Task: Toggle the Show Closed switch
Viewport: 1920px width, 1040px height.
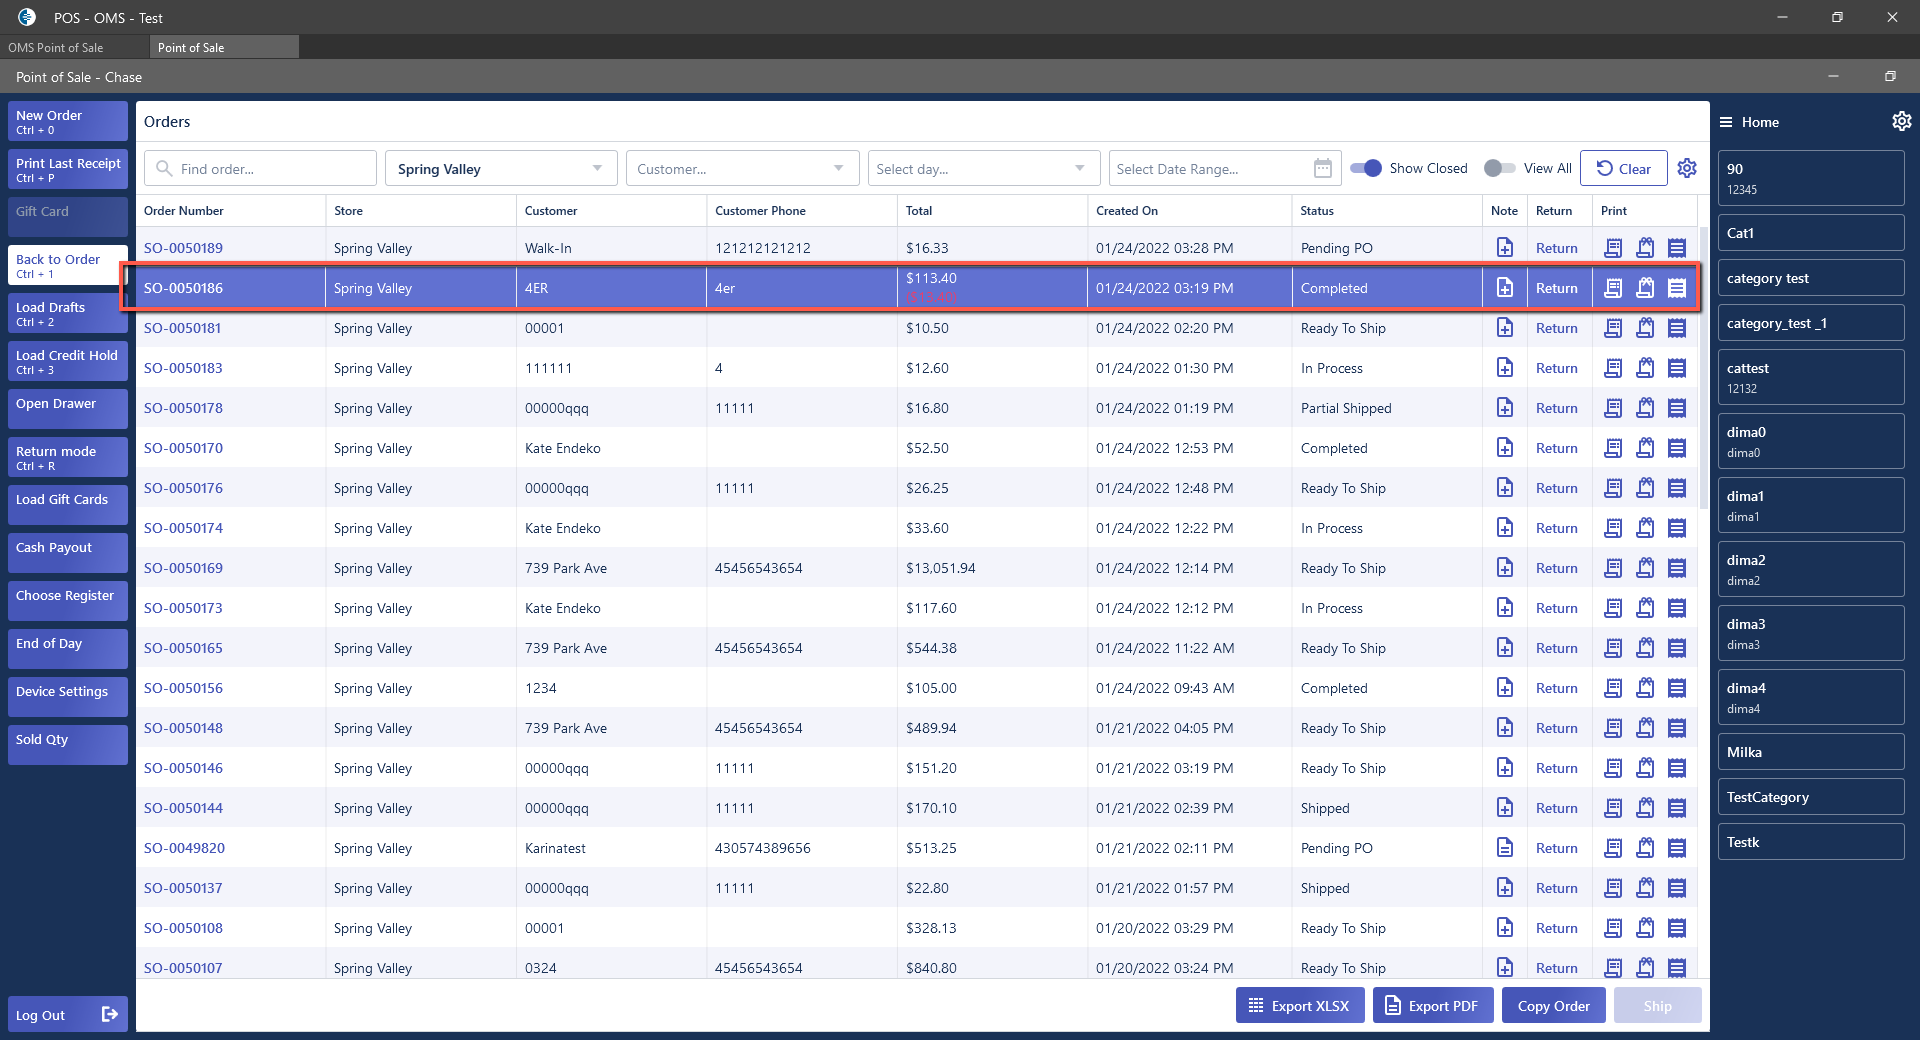Action: pos(1365,168)
